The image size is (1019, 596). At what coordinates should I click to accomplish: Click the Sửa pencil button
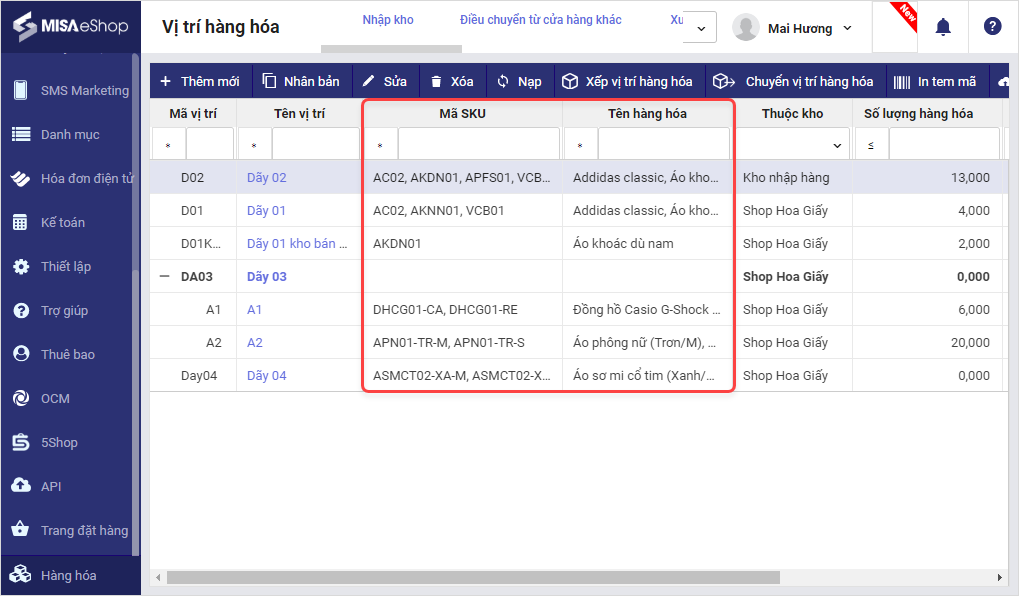[x=384, y=81]
